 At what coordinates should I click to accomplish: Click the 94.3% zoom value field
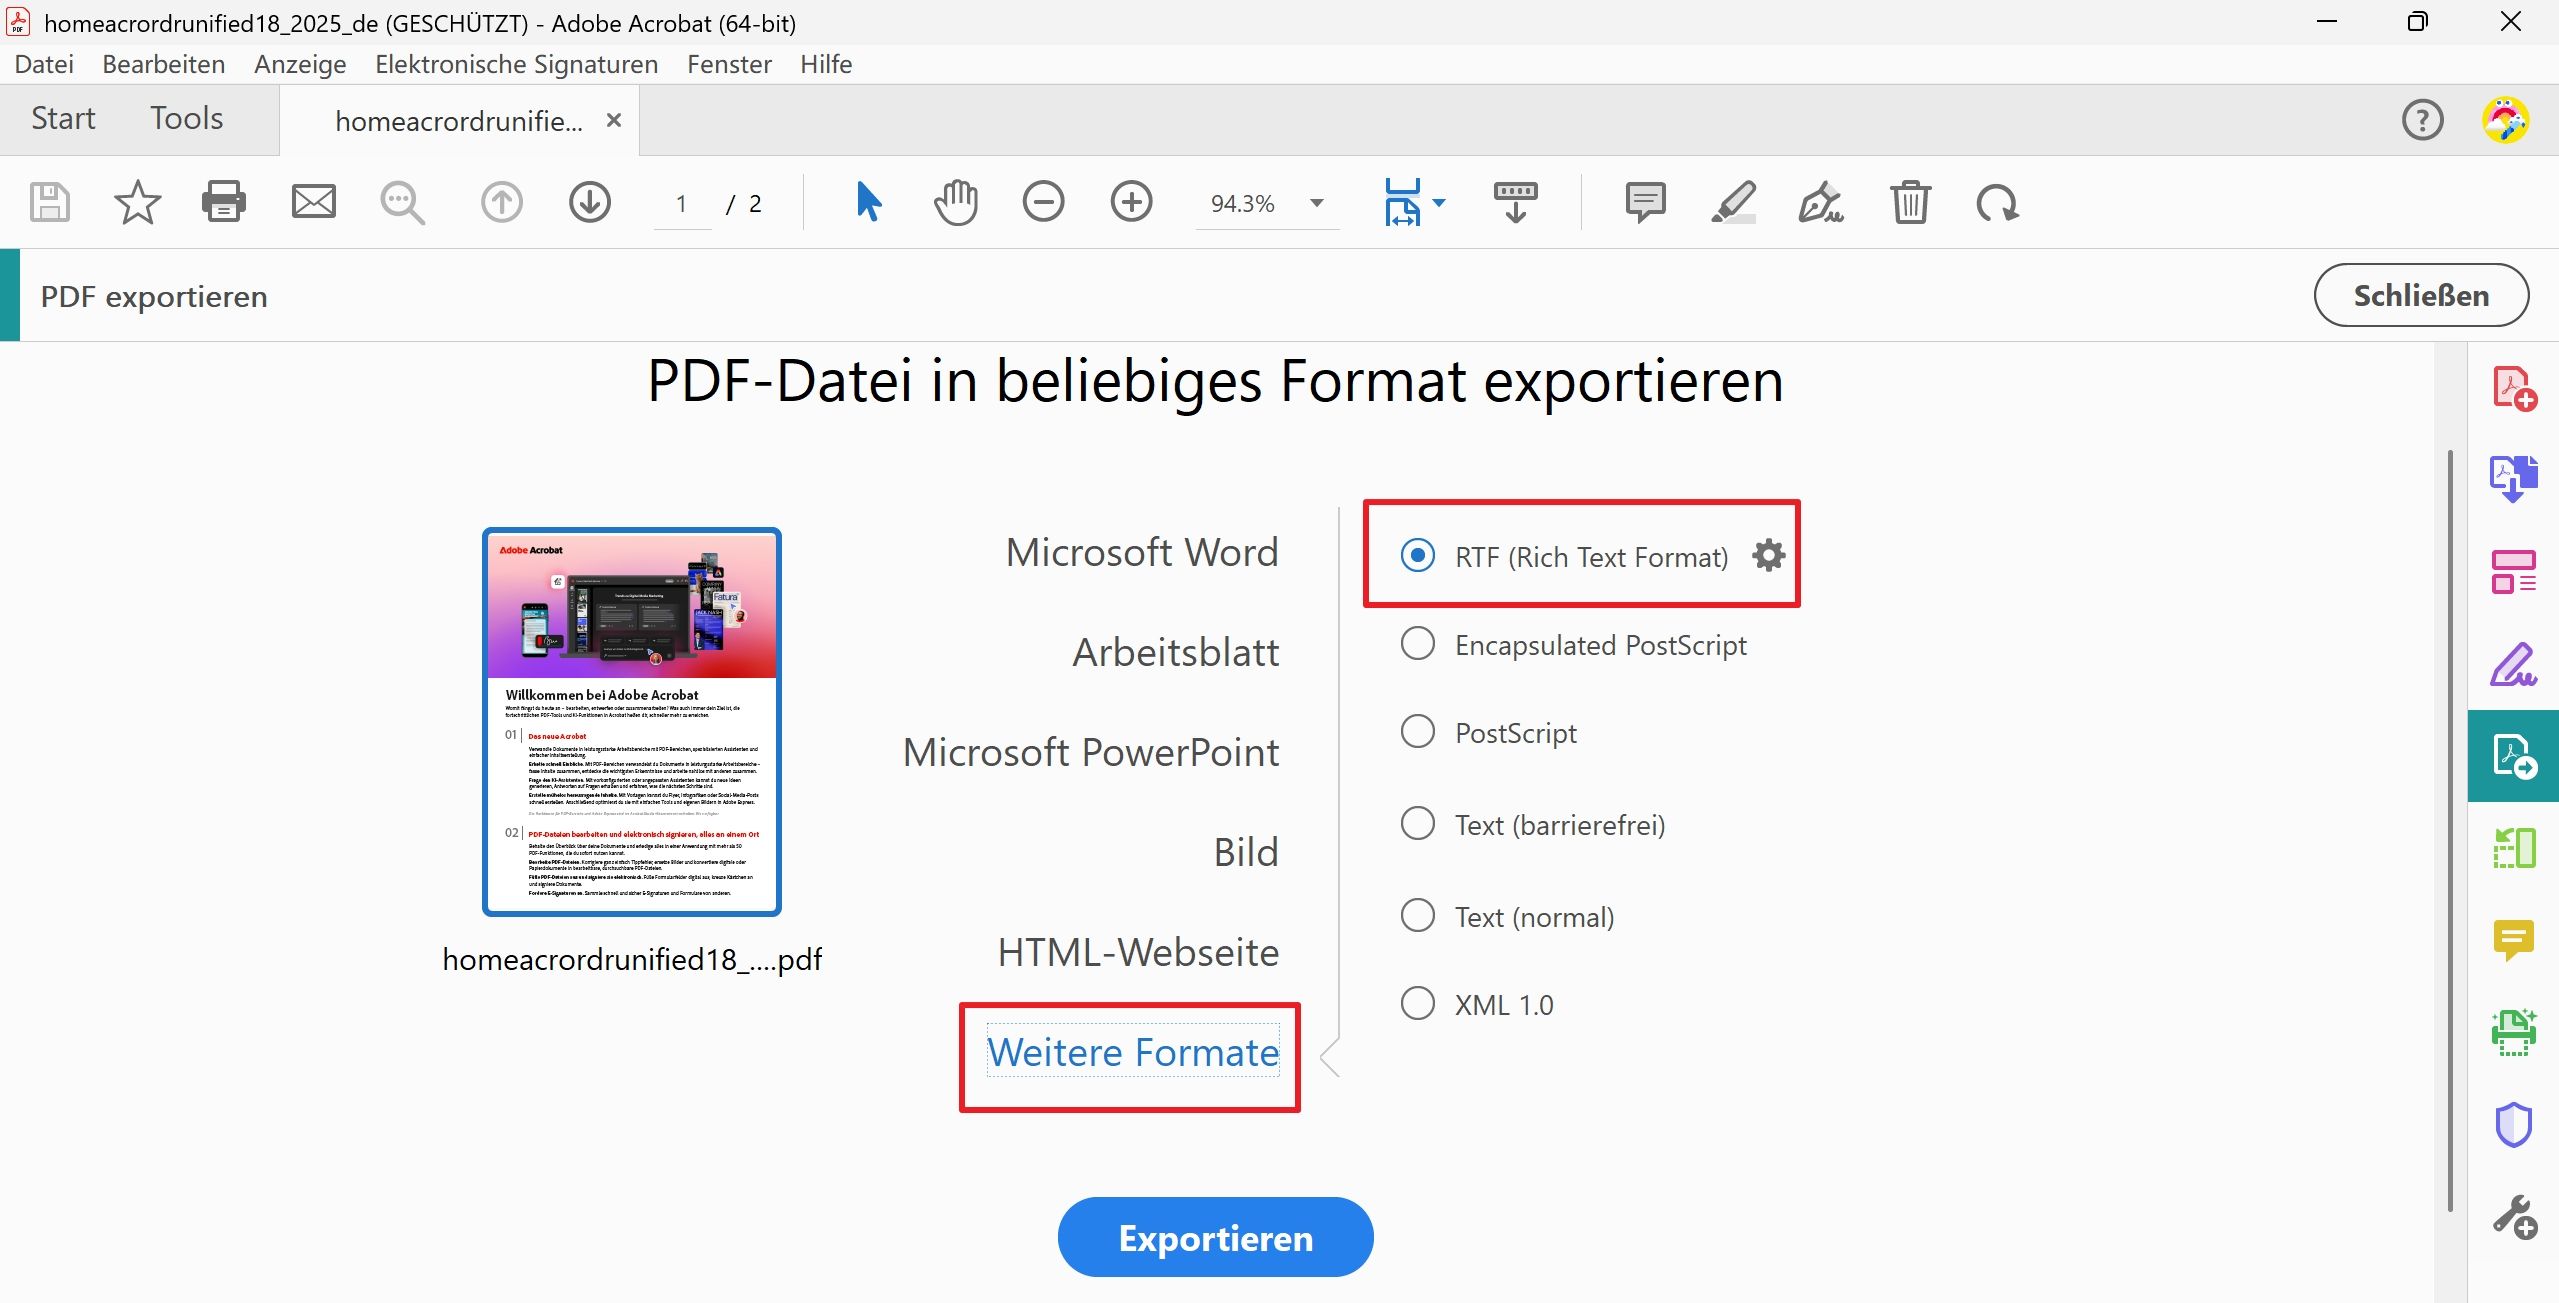1243,204
